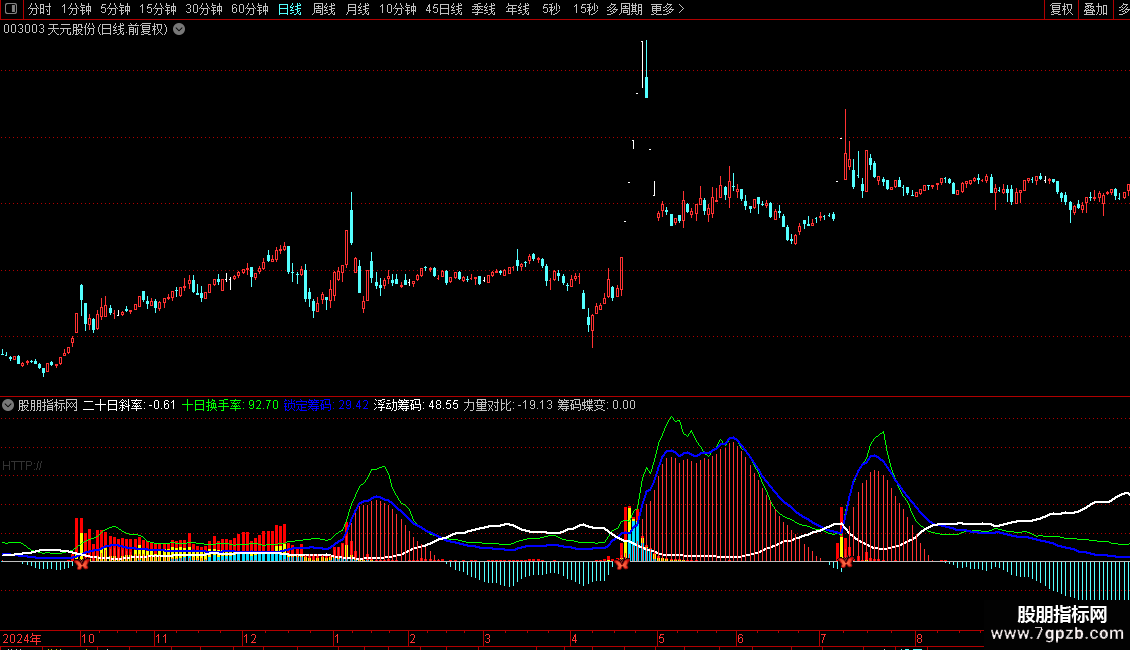This screenshot has width=1130, height=650.
Task: Click the butterfly signal icon near late April
Action: tap(622, 563)
